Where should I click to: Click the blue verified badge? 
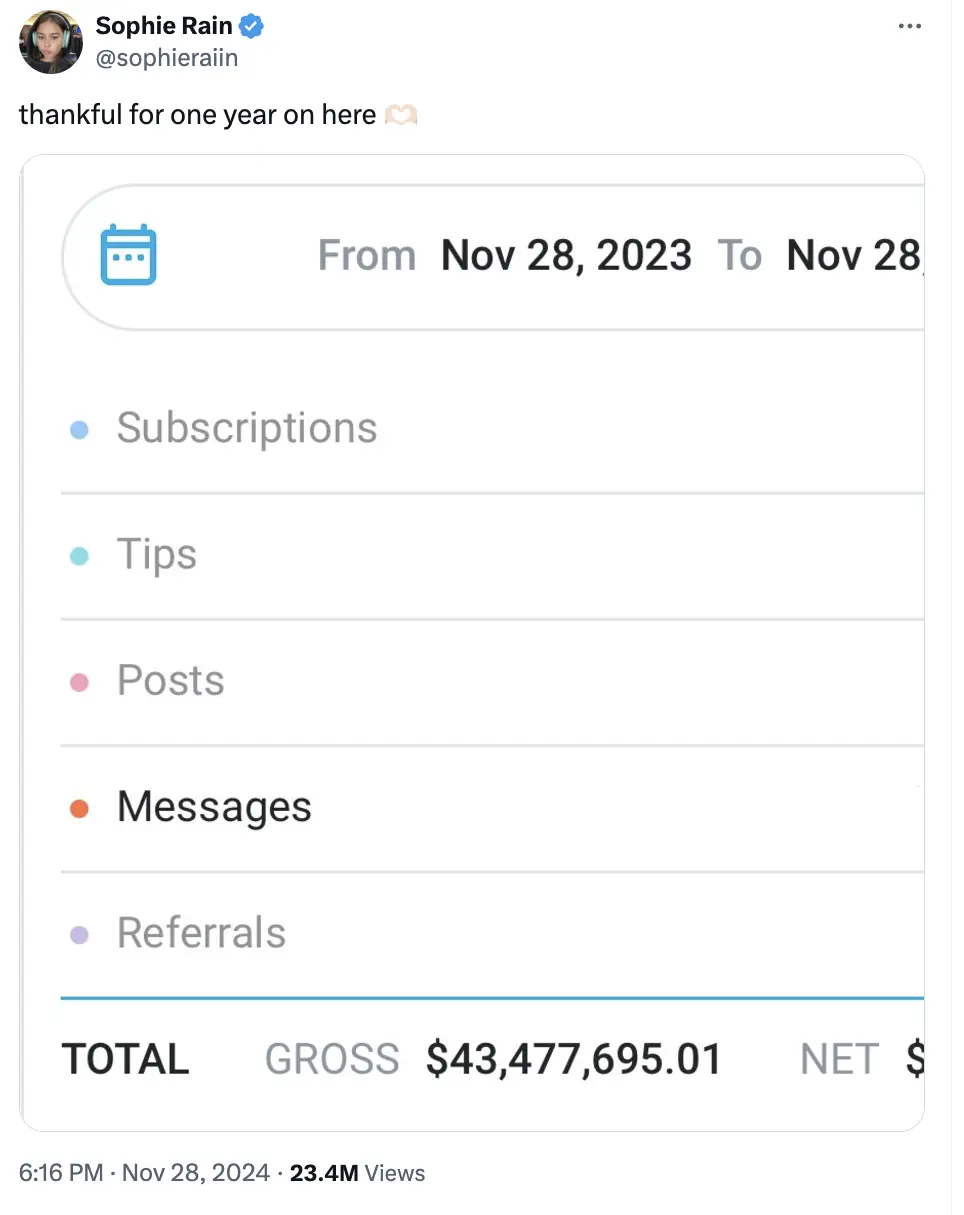coord(252,28)
